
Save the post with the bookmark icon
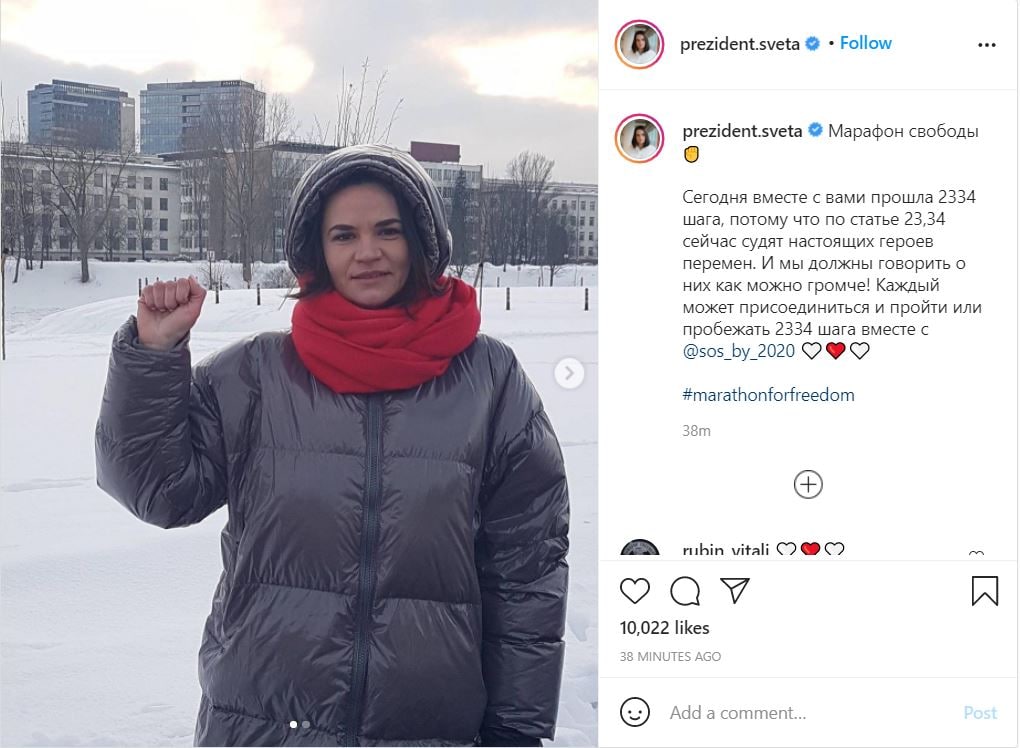click(x=984, y=591)
